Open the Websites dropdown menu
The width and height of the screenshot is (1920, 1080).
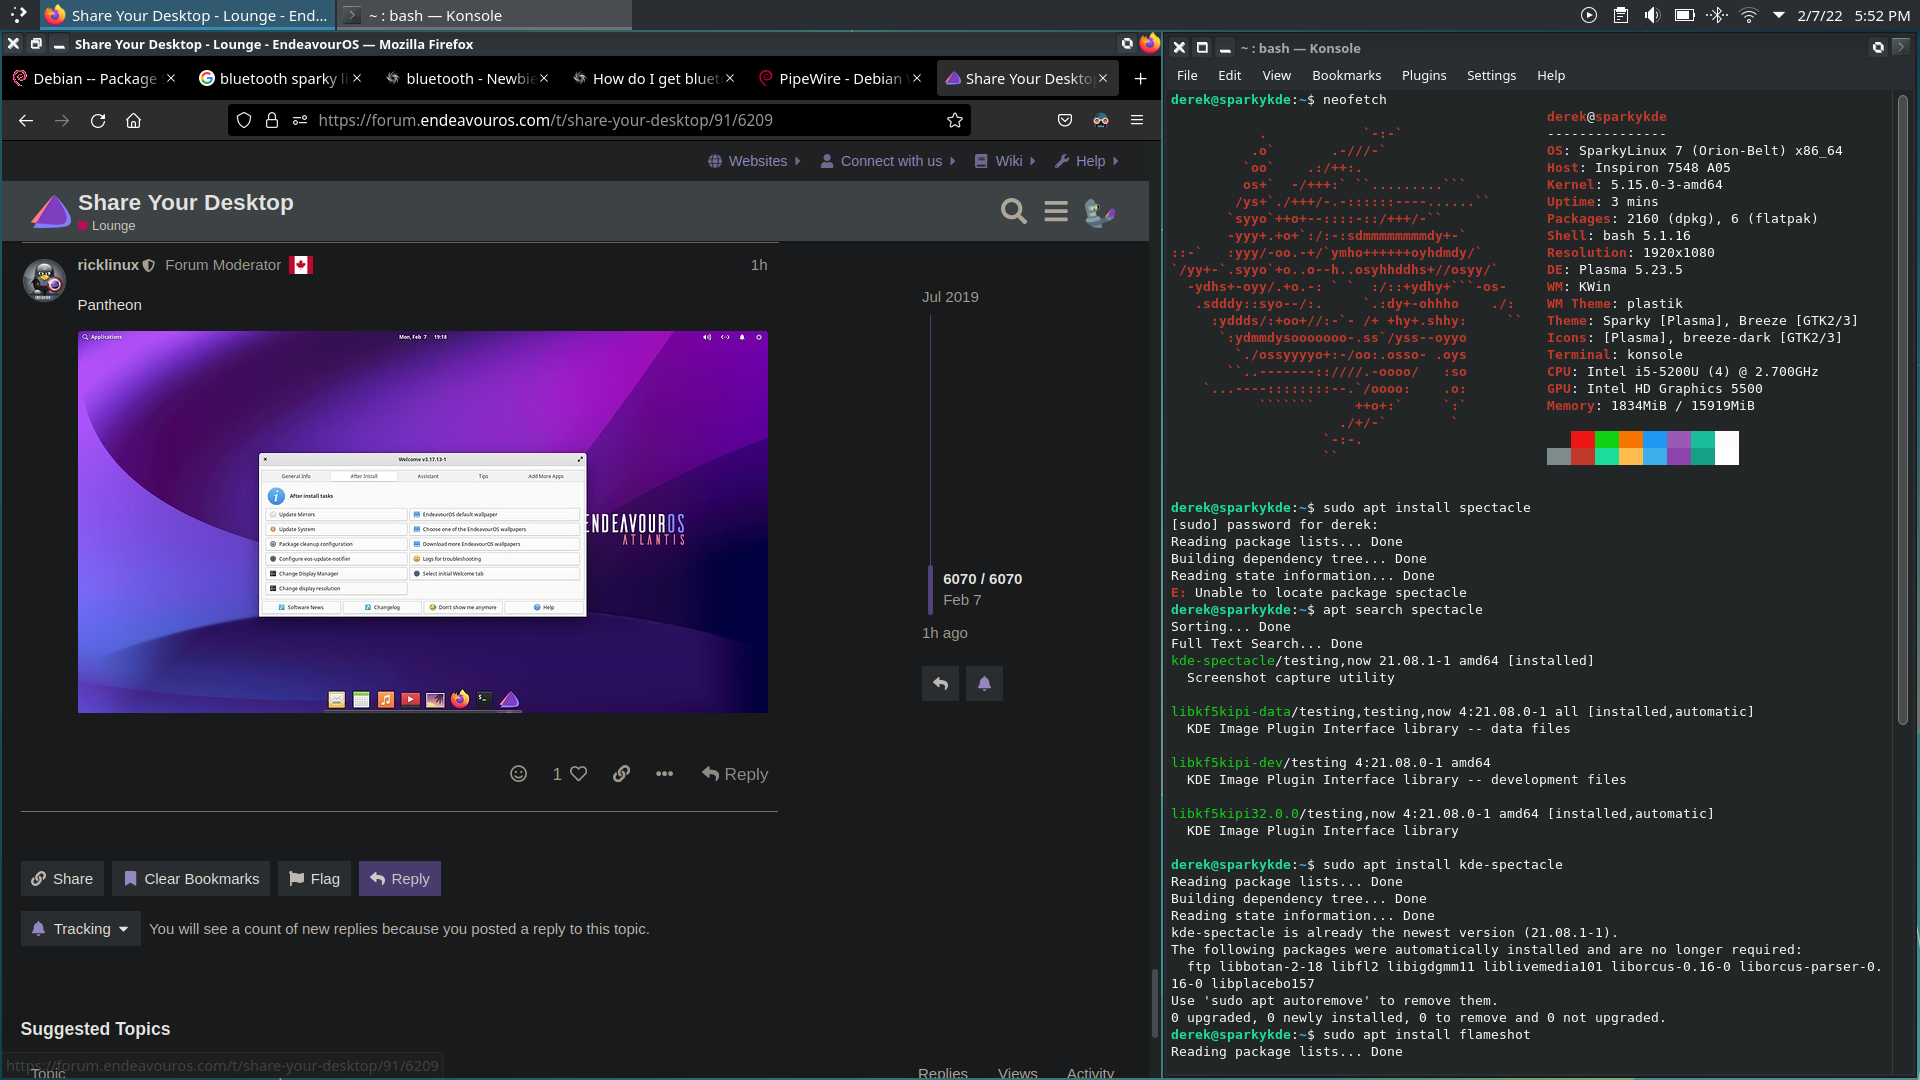[755, 161]
